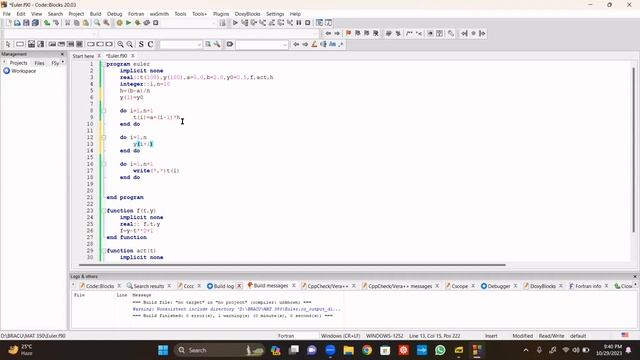
Task: Open the search text dropdown beside the C button
Action: pos(199,44)
